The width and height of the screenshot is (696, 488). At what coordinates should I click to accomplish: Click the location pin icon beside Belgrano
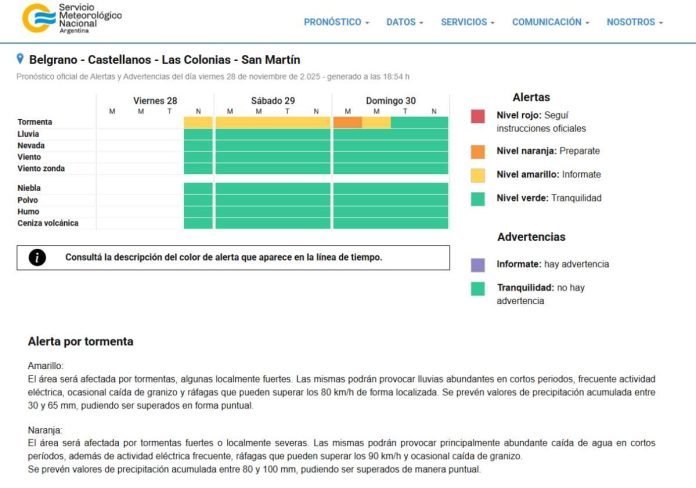21,59
